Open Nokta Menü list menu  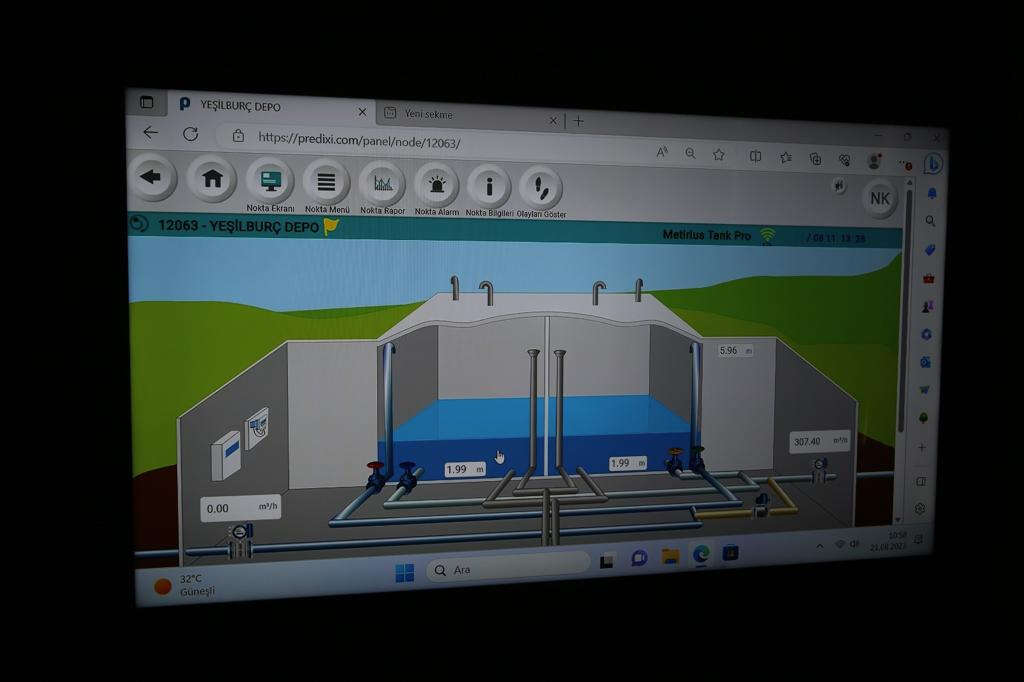point(326,183)
